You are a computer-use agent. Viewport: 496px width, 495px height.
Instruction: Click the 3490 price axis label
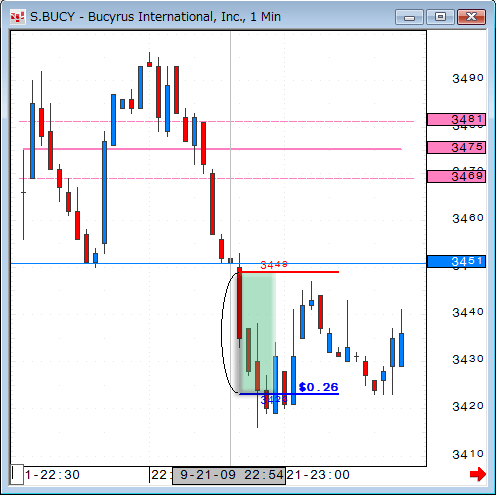(x=468, y=78)
